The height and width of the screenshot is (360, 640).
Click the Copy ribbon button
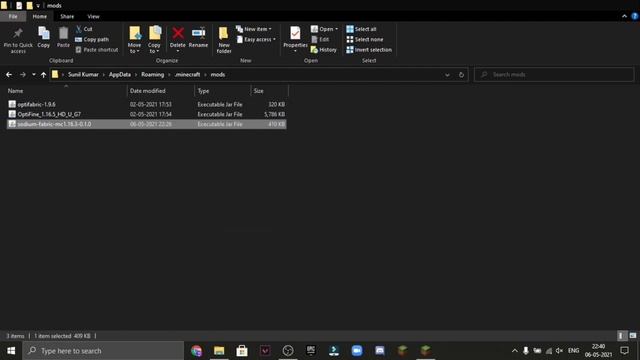44,38
